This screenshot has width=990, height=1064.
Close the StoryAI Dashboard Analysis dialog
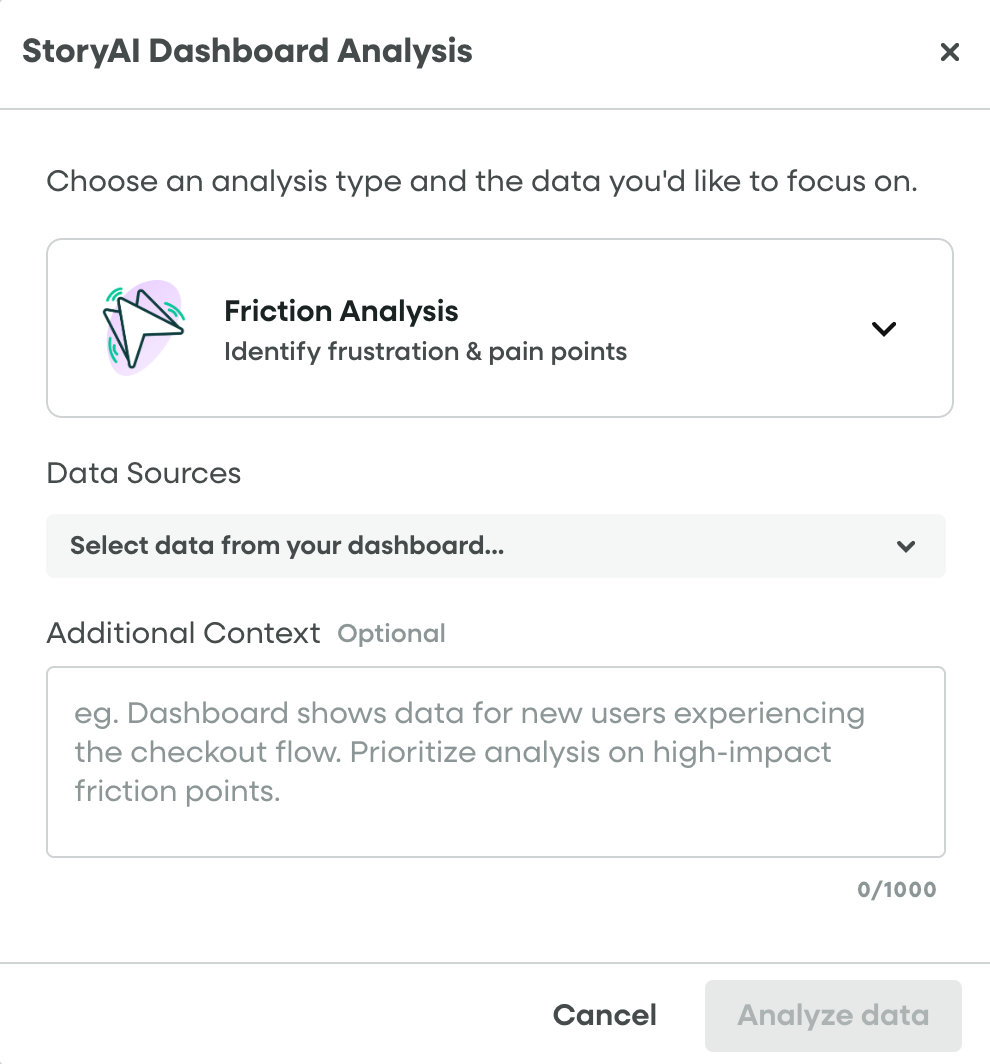point(949,52)
